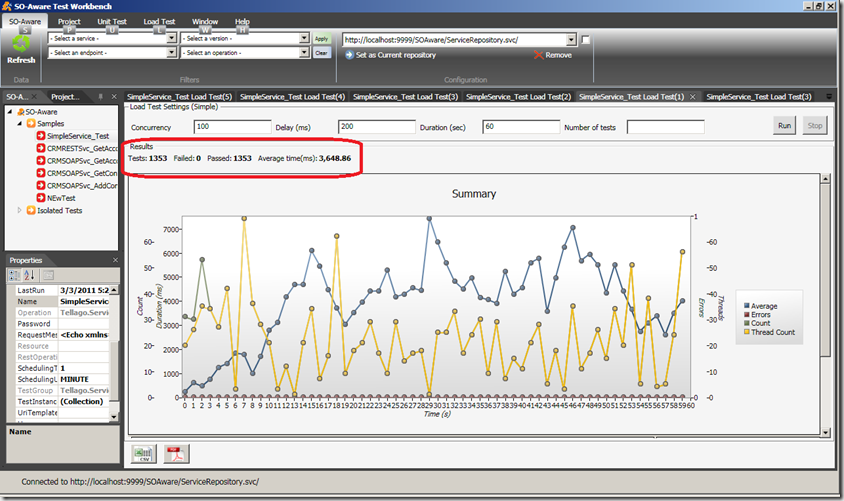Image resolution: width=844 pixels, height=501 pixels.
Task: Export results with the CSV icon
Action: click(x=144, y=454)
